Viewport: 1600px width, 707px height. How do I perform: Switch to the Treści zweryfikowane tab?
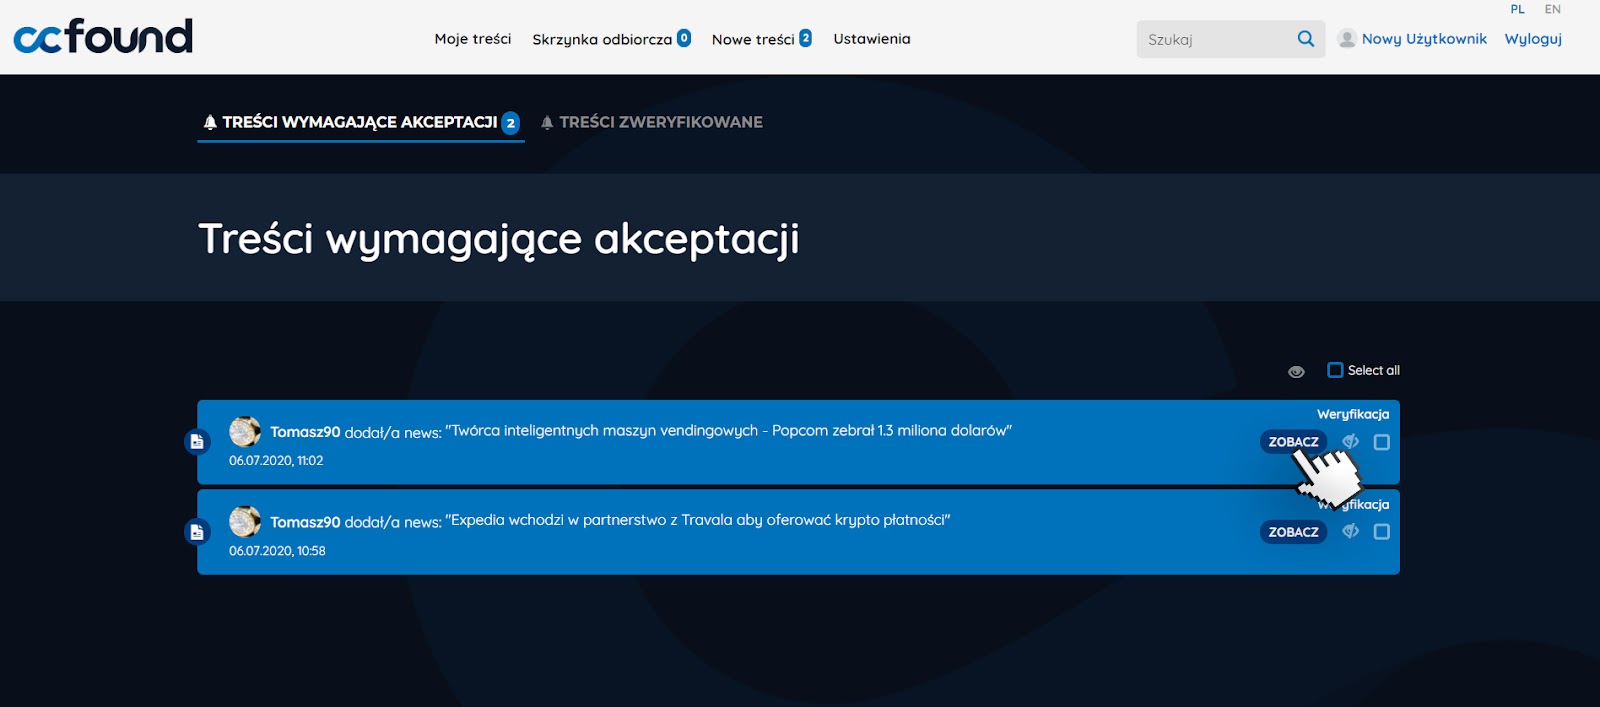[652, 122]
